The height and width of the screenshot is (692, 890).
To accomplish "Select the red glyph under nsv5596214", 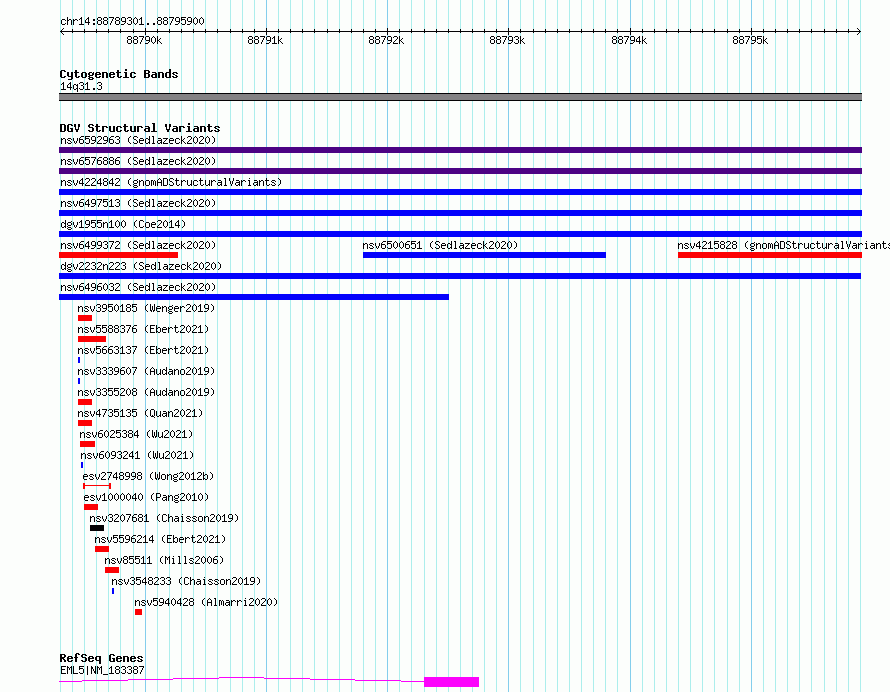I will pyautogui.click(x=102, y=549).
